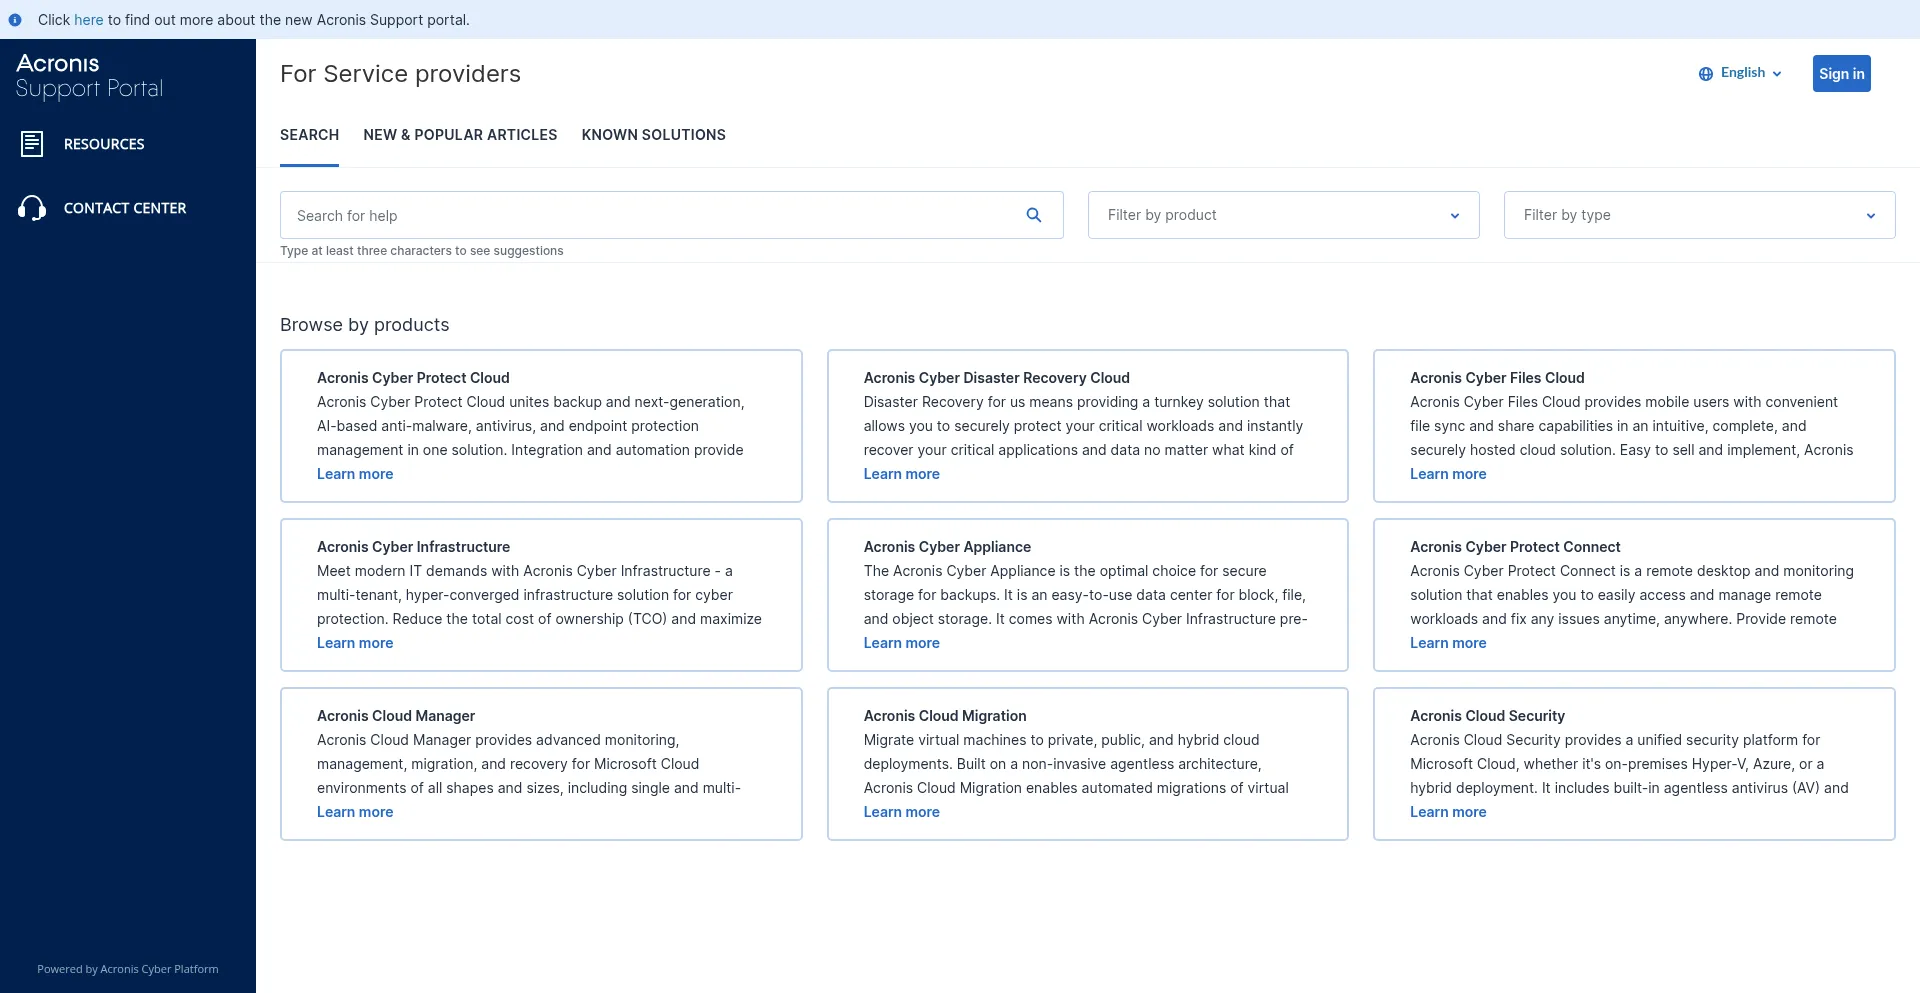Select the Acronis Cloud Migration title

click(945, 716)
